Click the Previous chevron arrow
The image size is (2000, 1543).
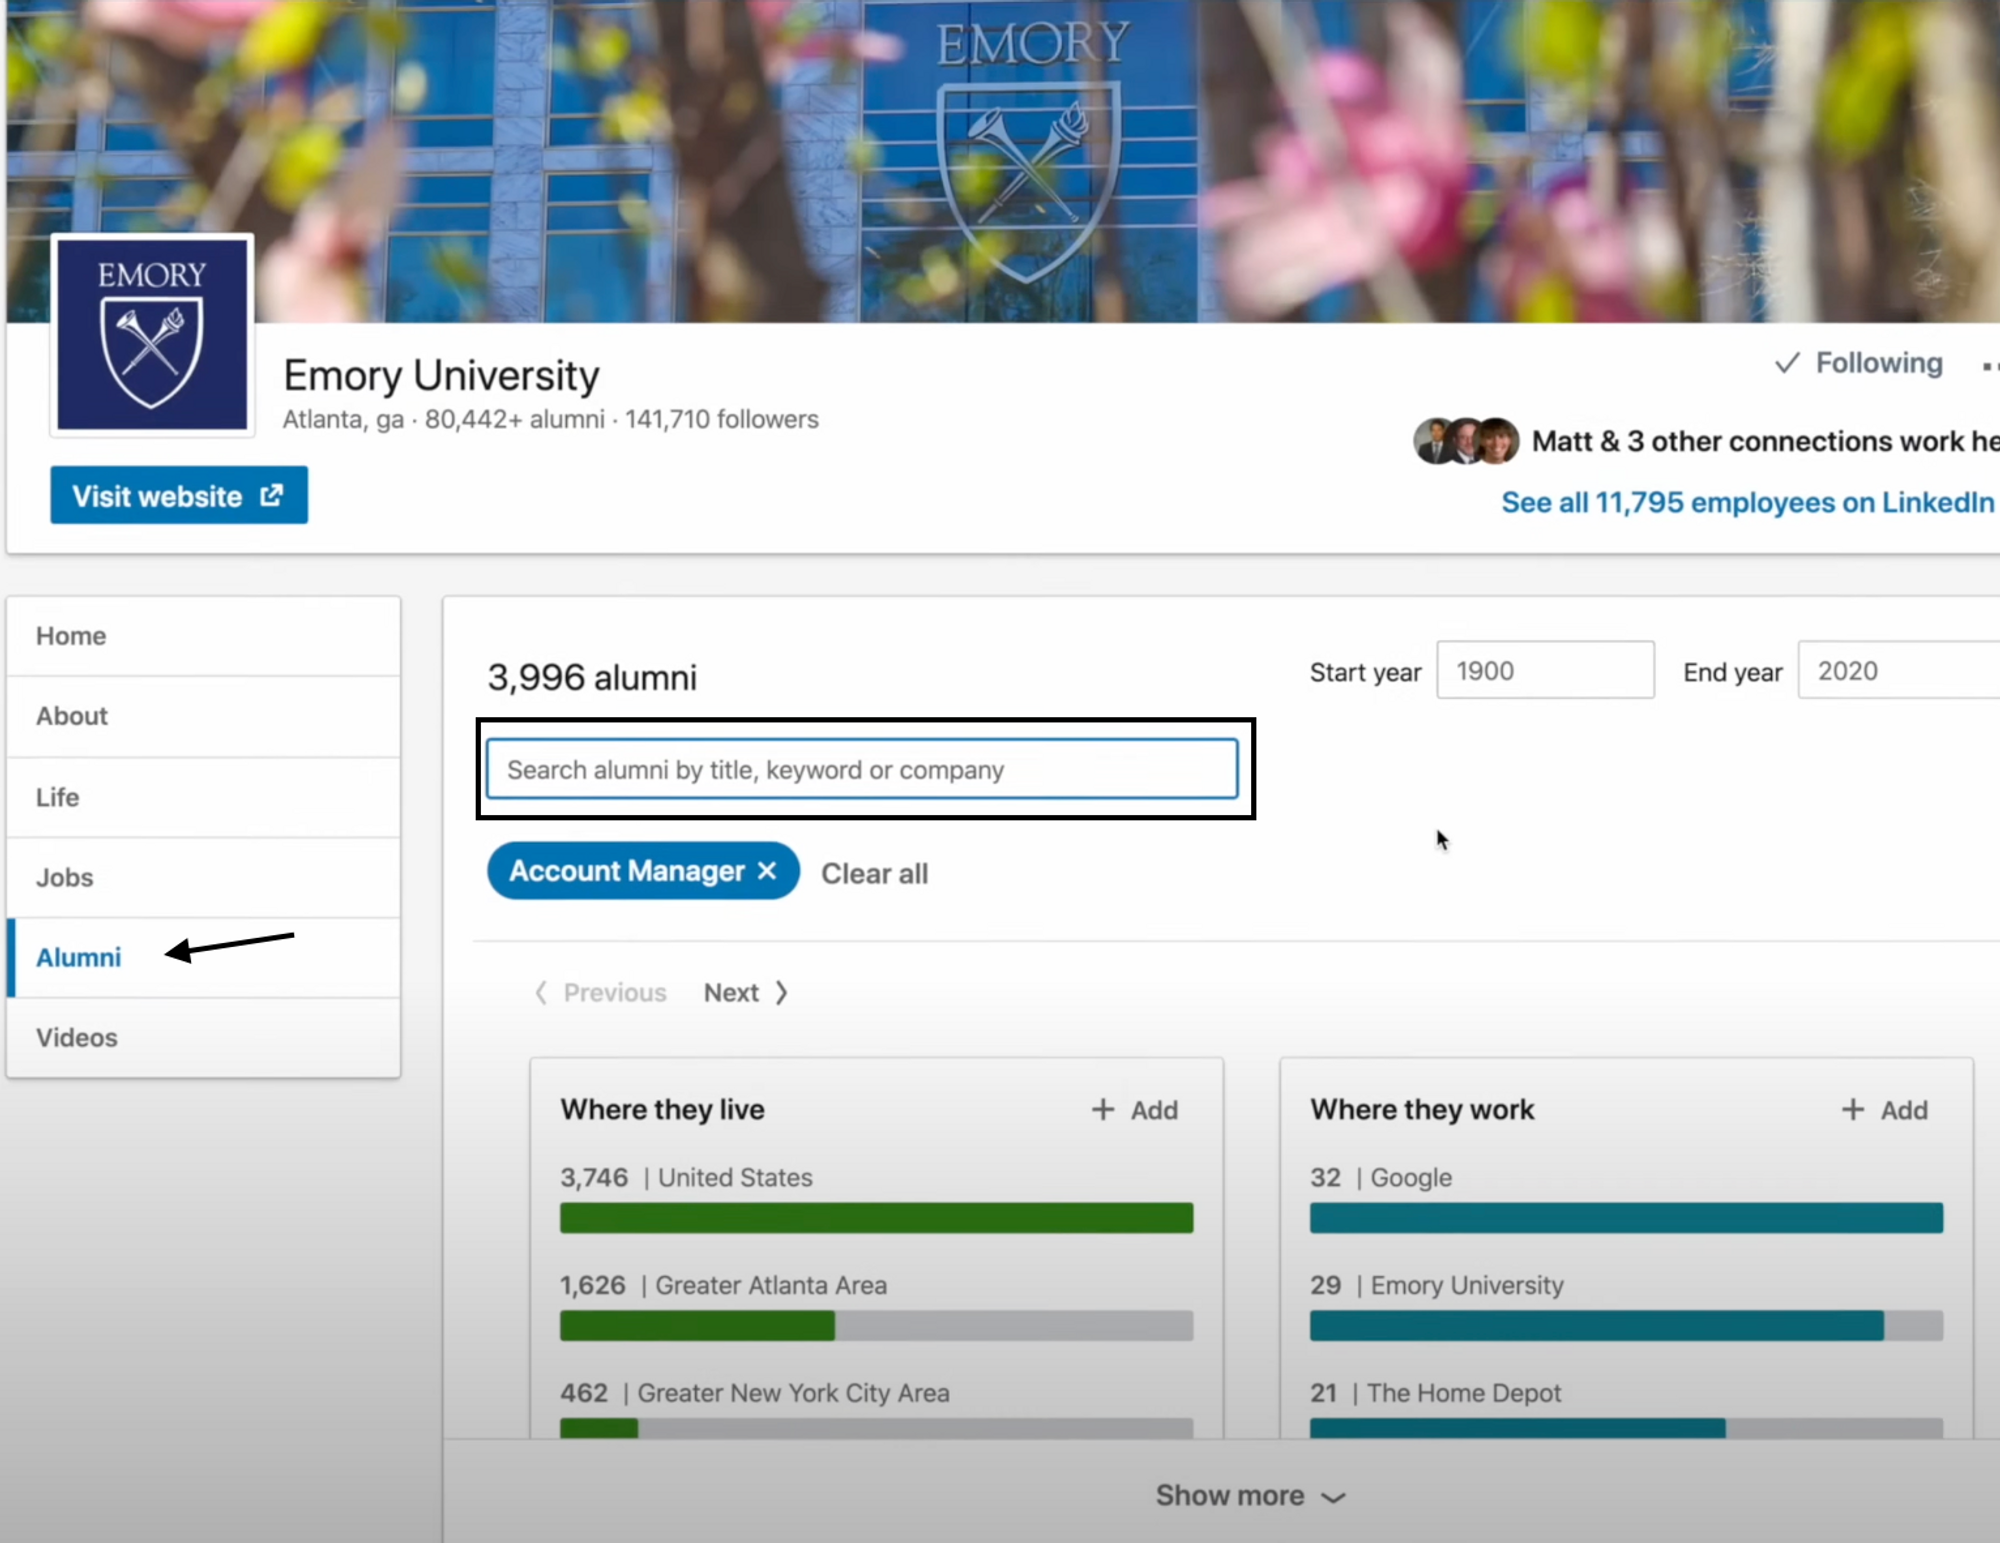[541, 993]
